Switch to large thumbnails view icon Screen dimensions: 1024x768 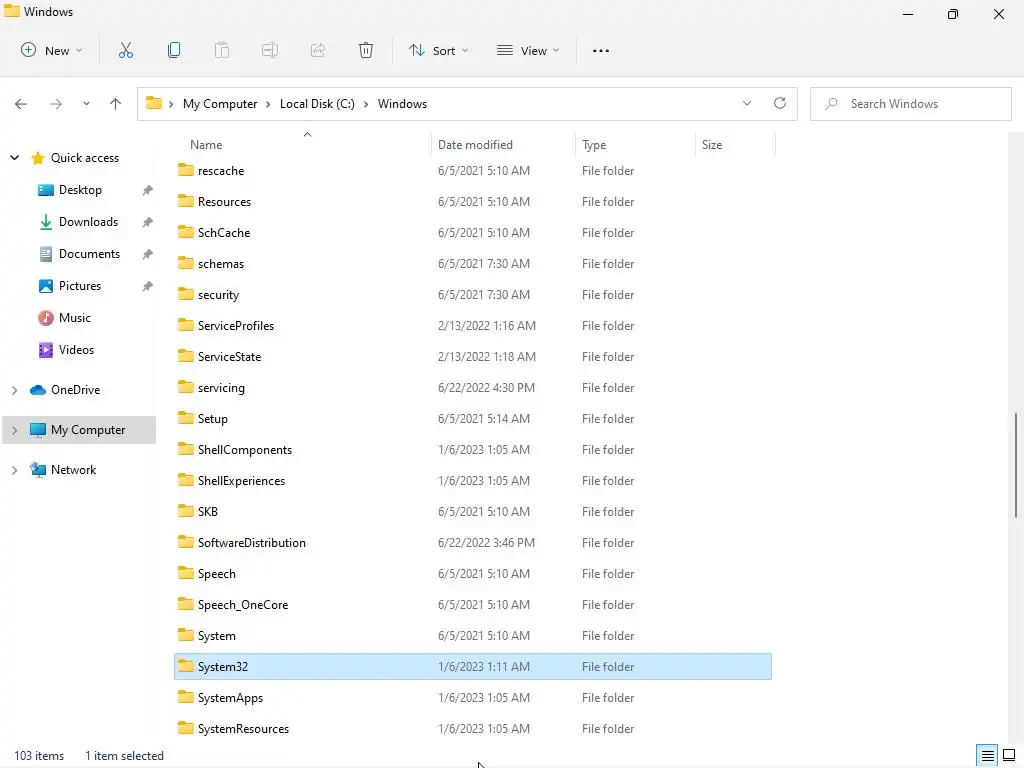pyautogui.click(x=1009, y=756)
